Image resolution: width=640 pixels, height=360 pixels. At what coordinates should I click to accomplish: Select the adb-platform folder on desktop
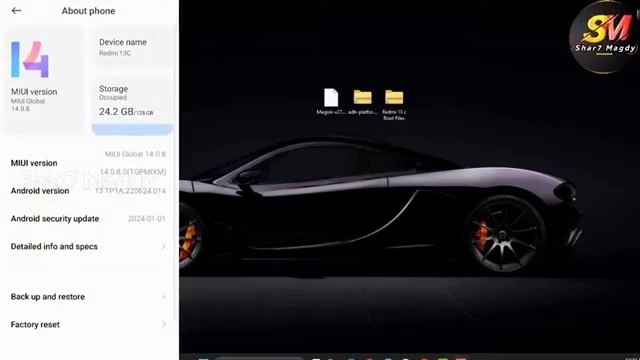tap(362, 102)
